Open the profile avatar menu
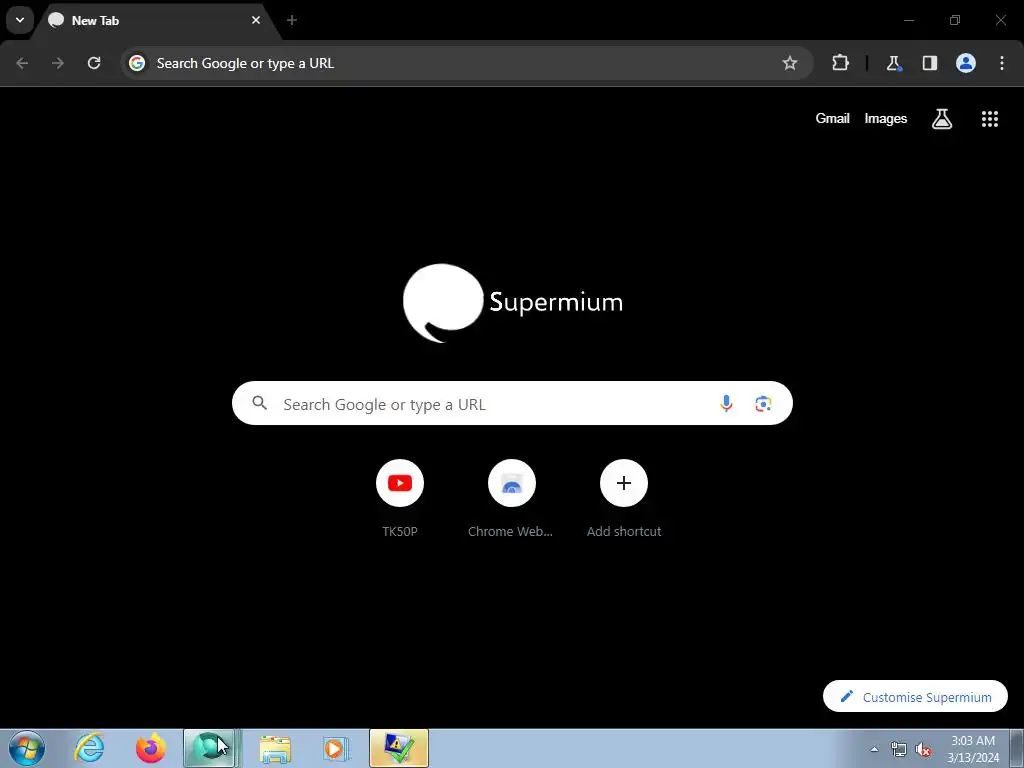 click(x=966, y=63)
